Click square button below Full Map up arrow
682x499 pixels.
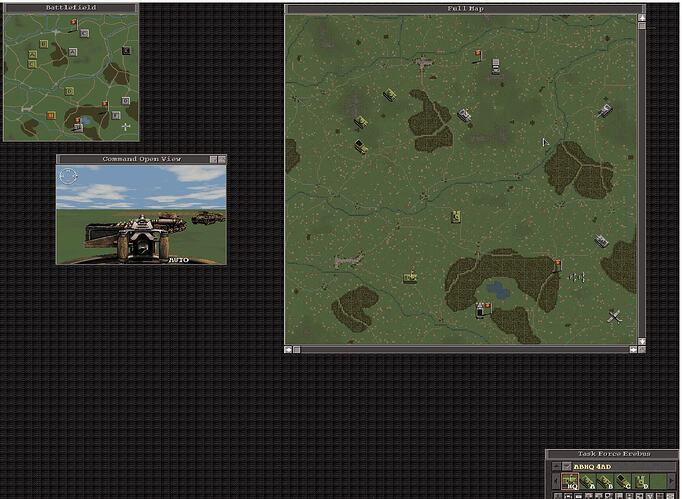tap(642, 26)
